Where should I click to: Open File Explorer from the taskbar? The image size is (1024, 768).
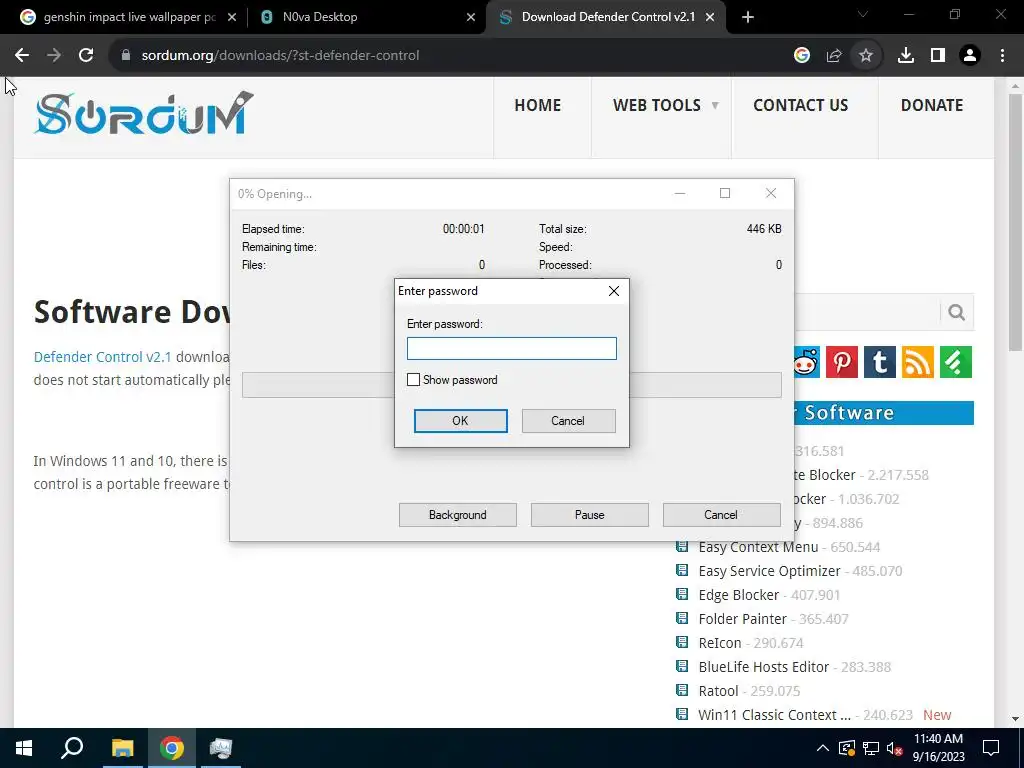click(122, 748)
